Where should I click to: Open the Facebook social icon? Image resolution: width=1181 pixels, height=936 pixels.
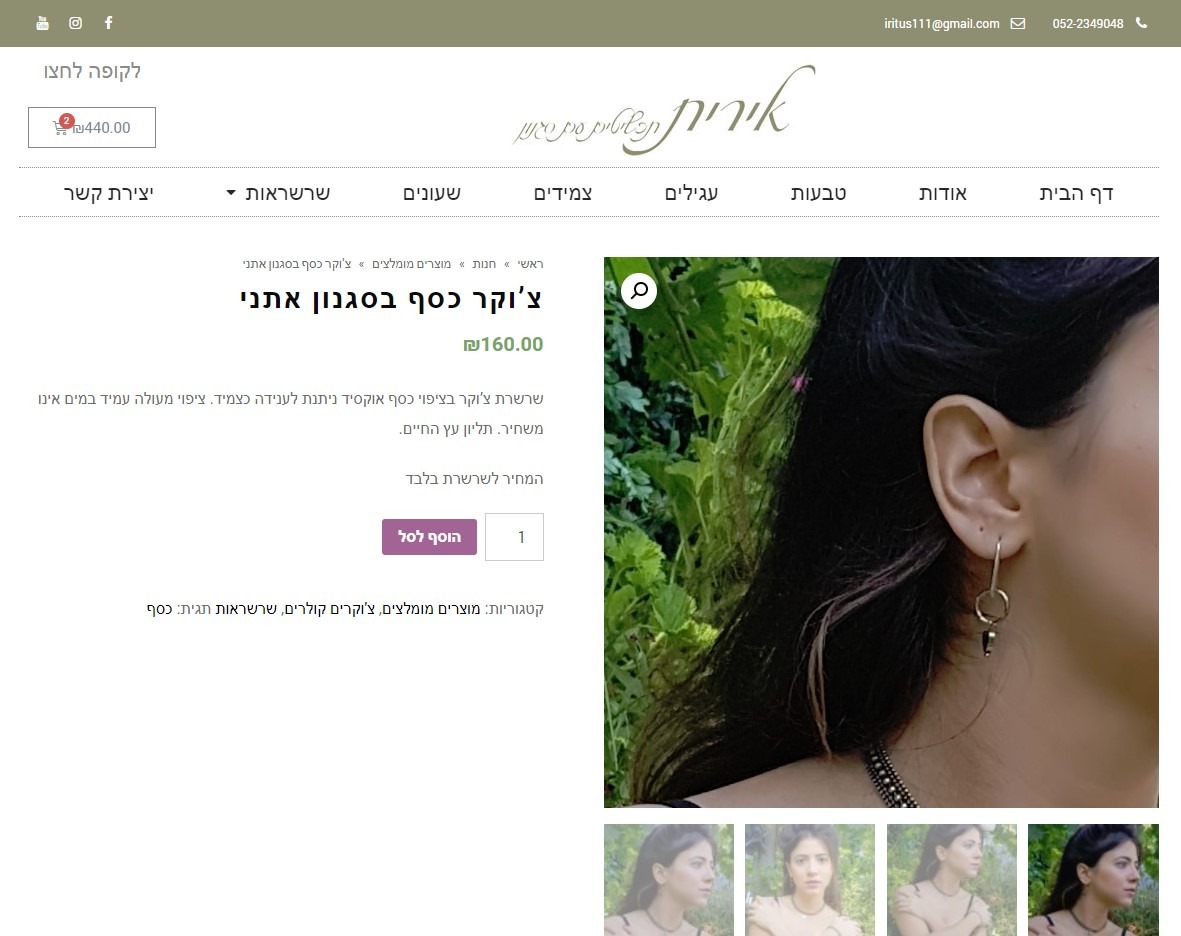108,23
